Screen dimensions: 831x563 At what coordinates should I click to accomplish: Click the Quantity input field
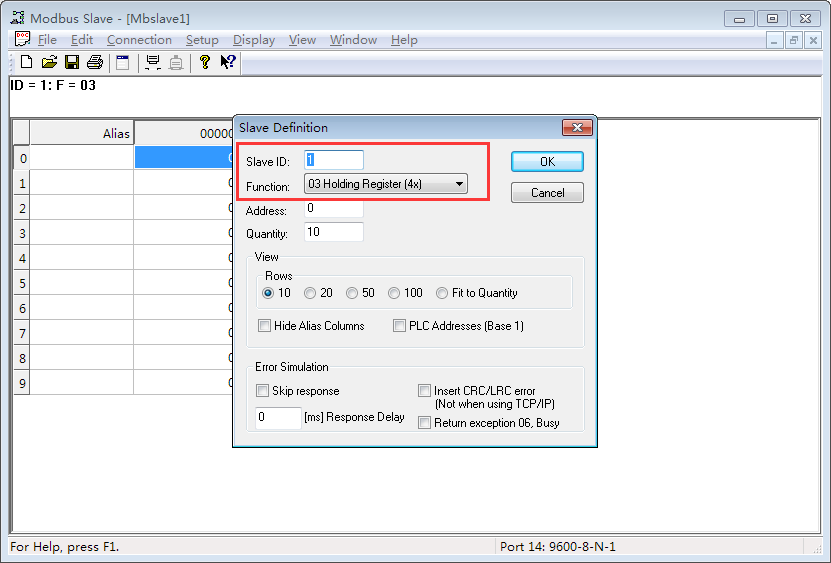pyautogui.click(x=334, y=232)
